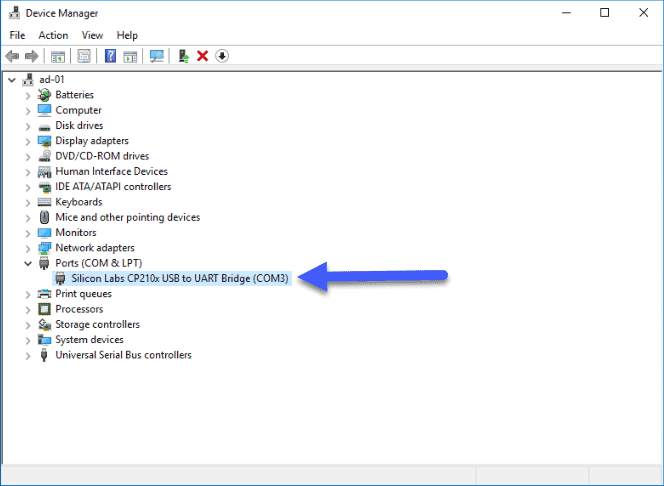
Task: Open the Help menu
Action: pos(127,35)
